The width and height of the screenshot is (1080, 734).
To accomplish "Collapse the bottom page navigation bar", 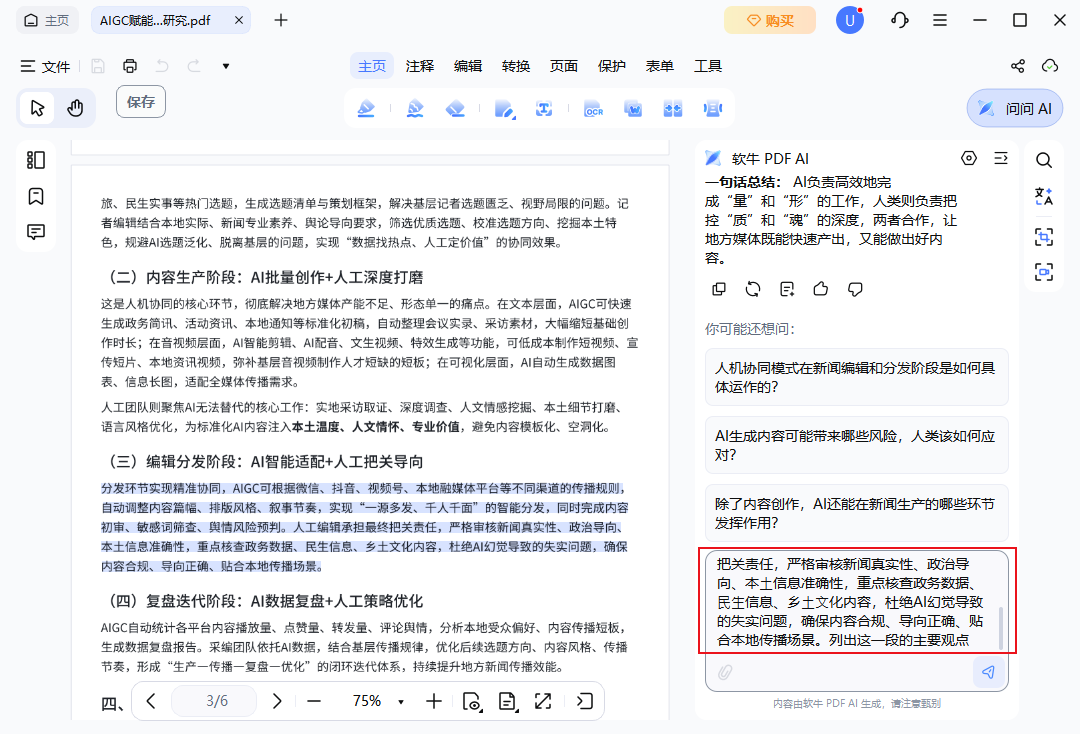I will (x=585, y=701).
